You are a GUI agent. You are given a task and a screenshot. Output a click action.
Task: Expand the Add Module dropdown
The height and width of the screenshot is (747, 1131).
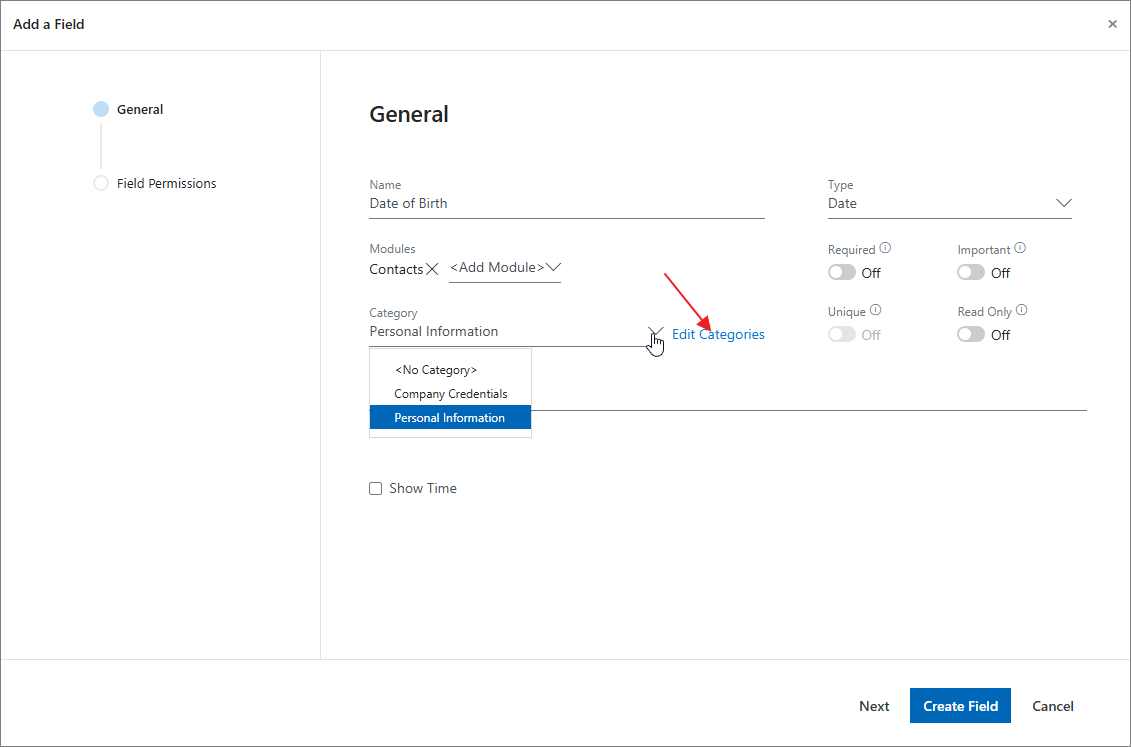pos(553,268)
